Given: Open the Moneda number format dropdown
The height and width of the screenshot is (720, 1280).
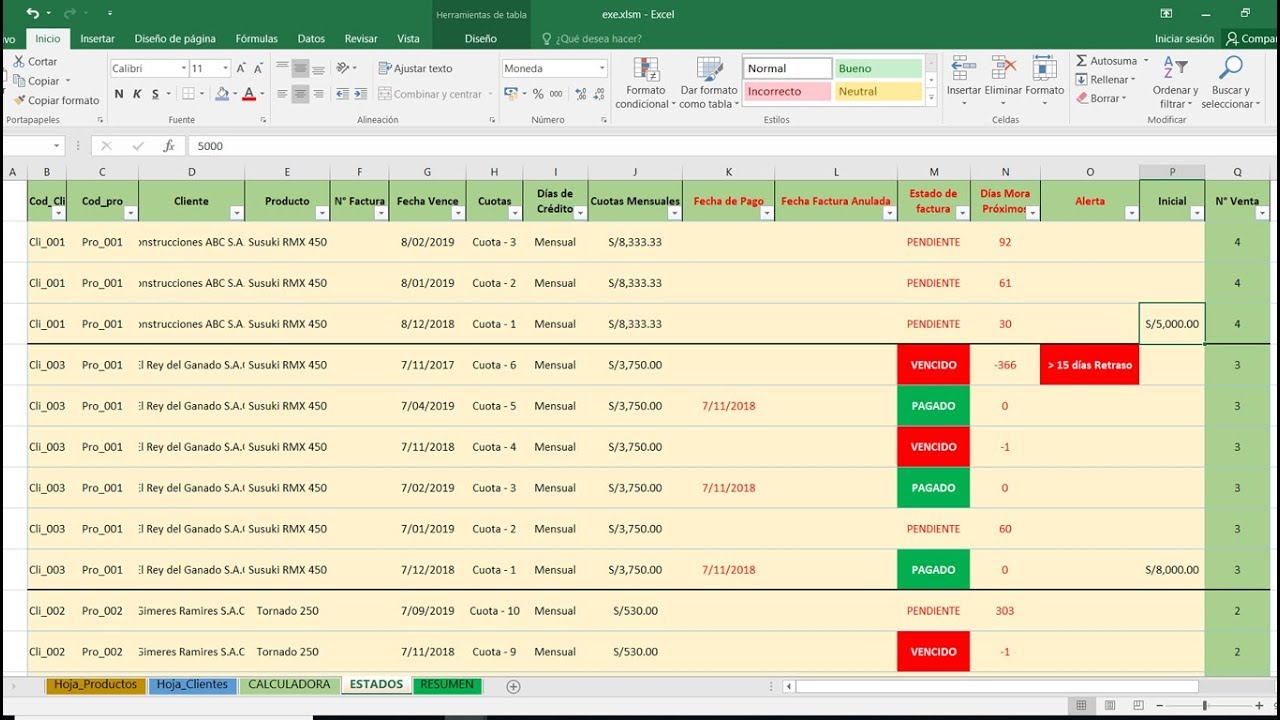Looking at the screenshot, I should pos(602,68).
